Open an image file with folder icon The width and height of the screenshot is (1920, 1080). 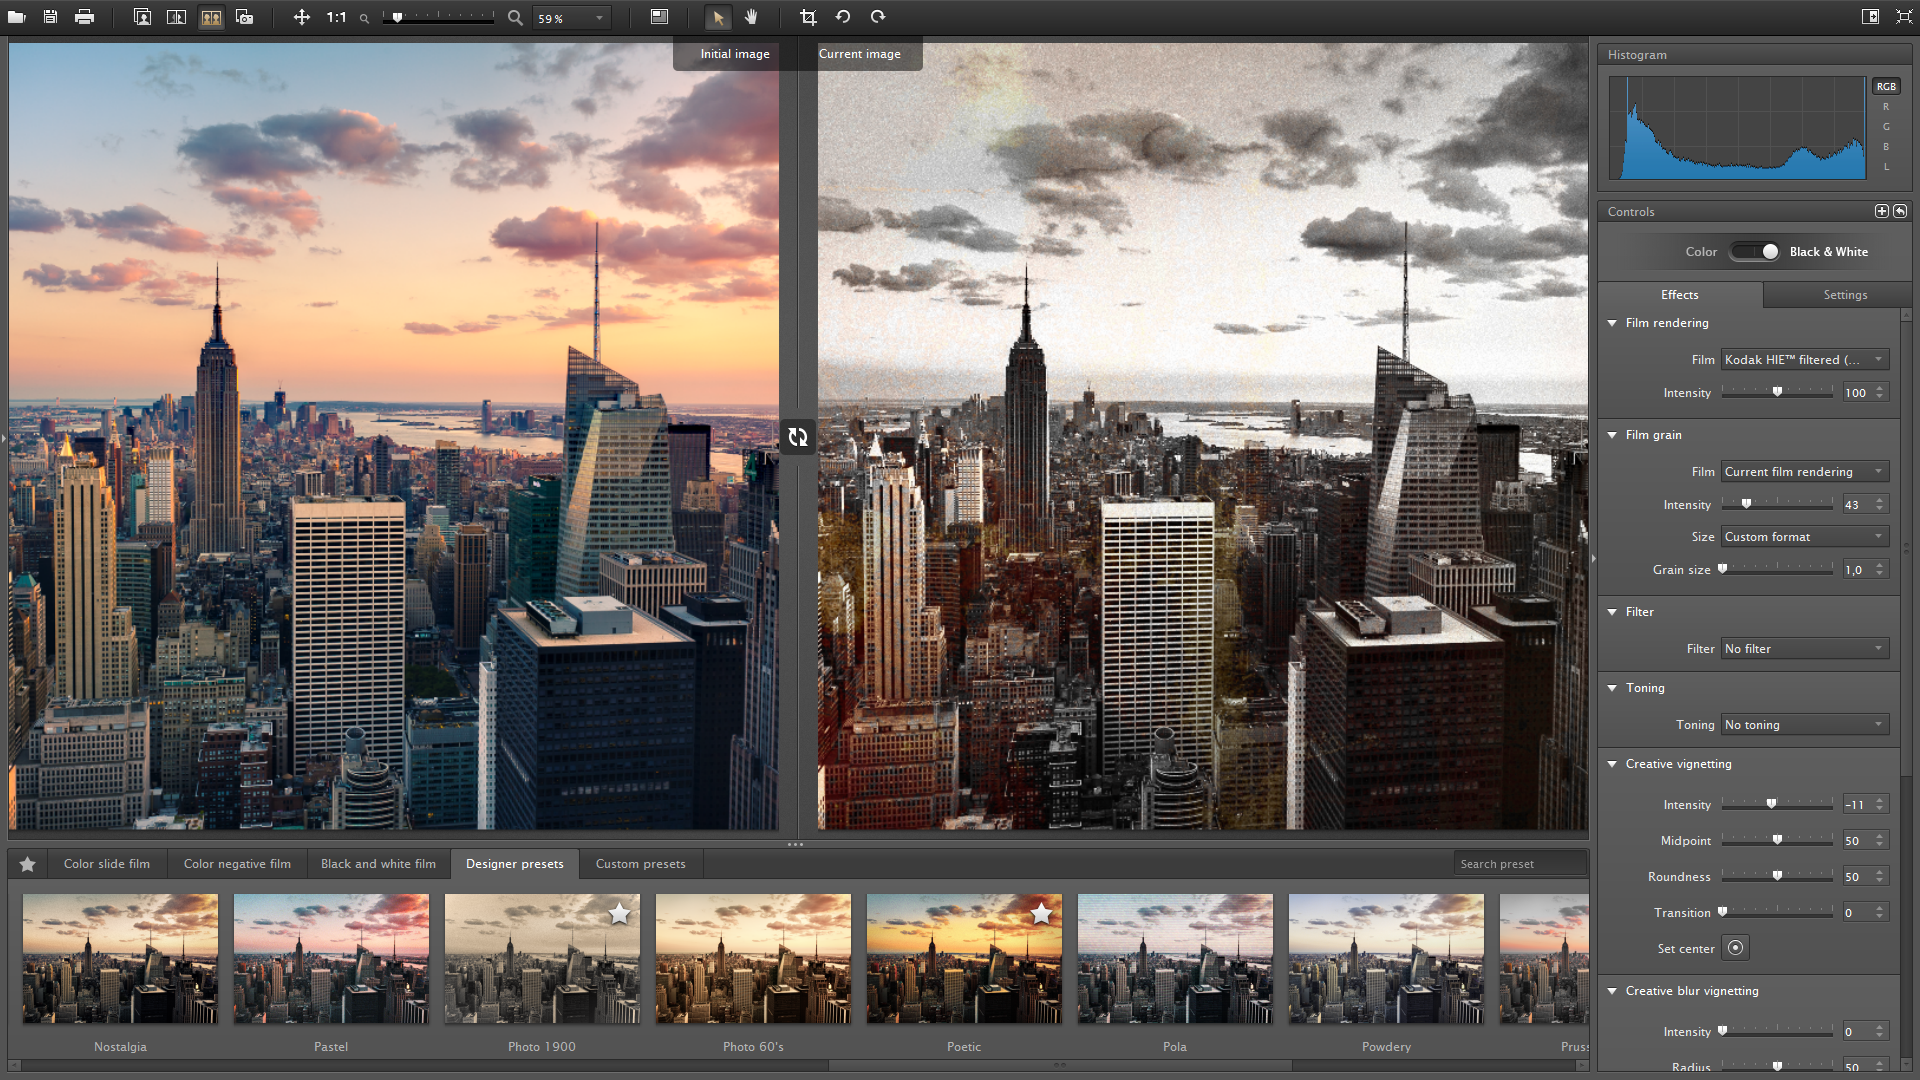click(17, 17)
